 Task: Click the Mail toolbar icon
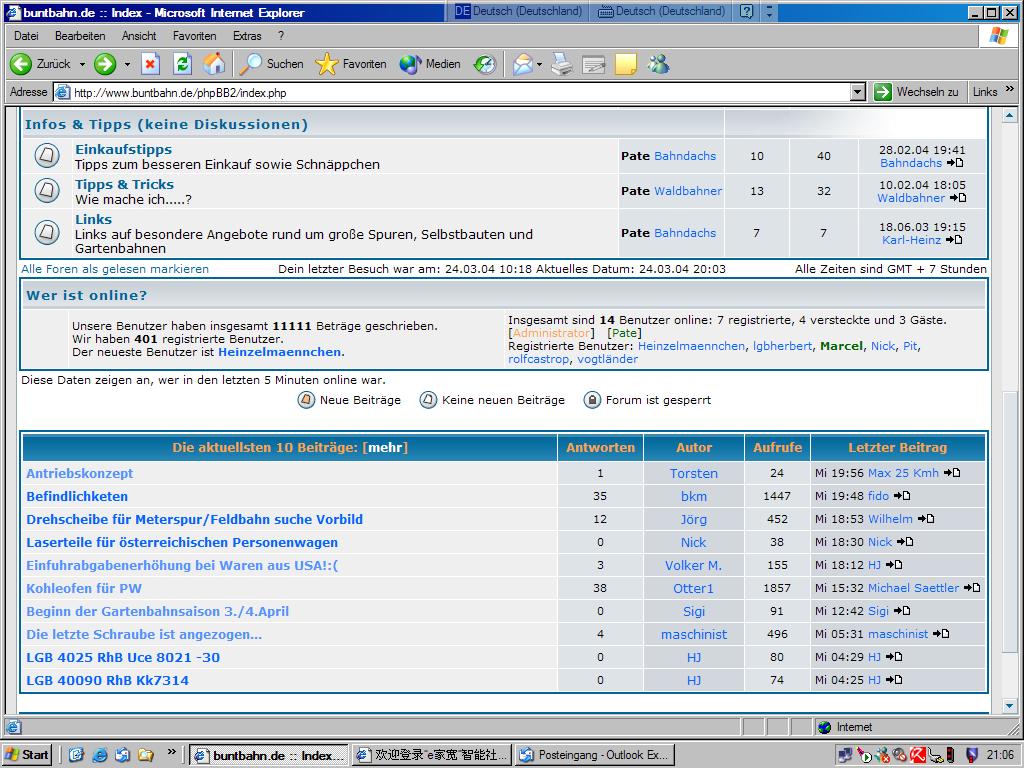coord(521,64)
